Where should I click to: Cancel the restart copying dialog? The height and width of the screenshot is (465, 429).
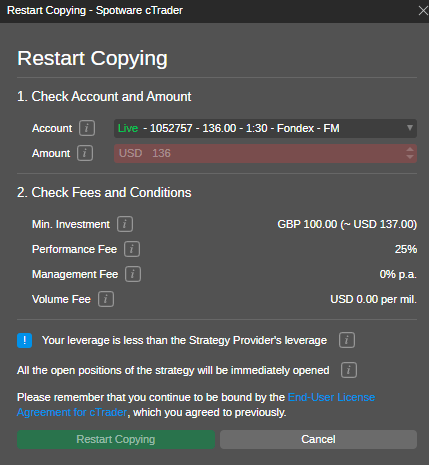pyautogui.click(x=318, y=439)
